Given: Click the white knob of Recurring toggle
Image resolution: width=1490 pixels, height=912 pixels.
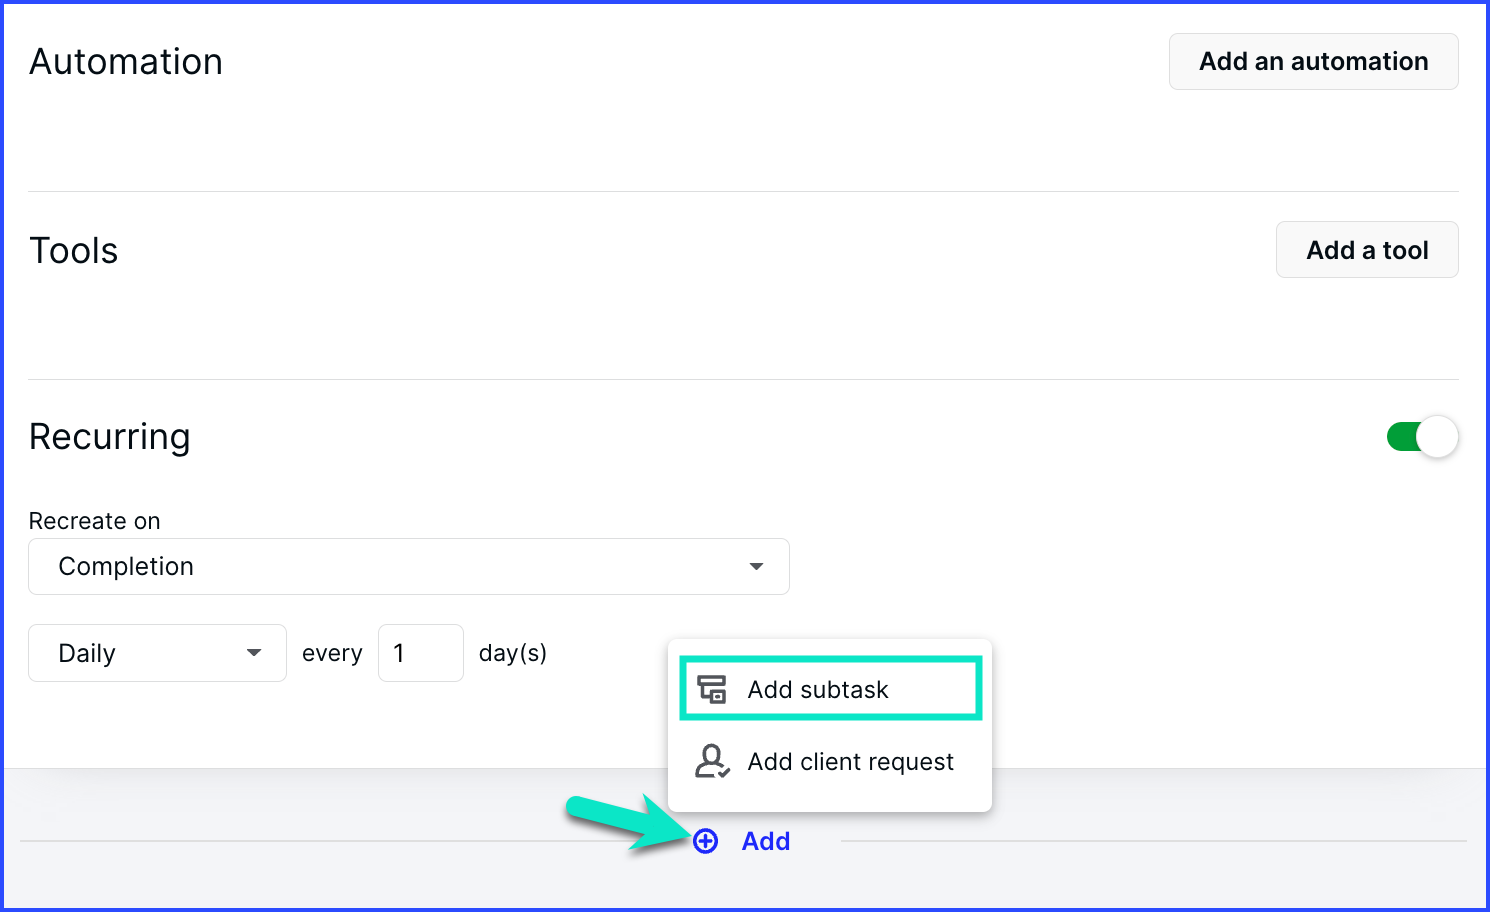Looking at the screenshot, I should pos(1437,437).
